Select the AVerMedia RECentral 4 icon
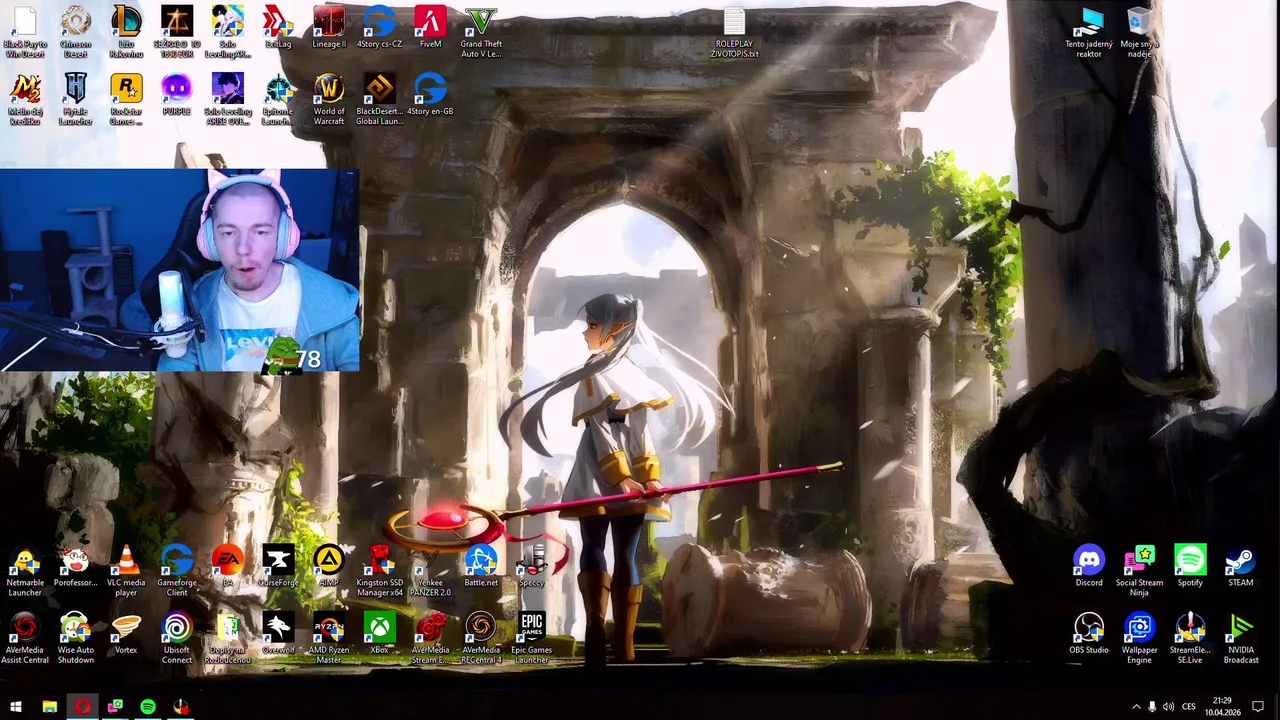The image size is (1280, 720). coord(481,638)
